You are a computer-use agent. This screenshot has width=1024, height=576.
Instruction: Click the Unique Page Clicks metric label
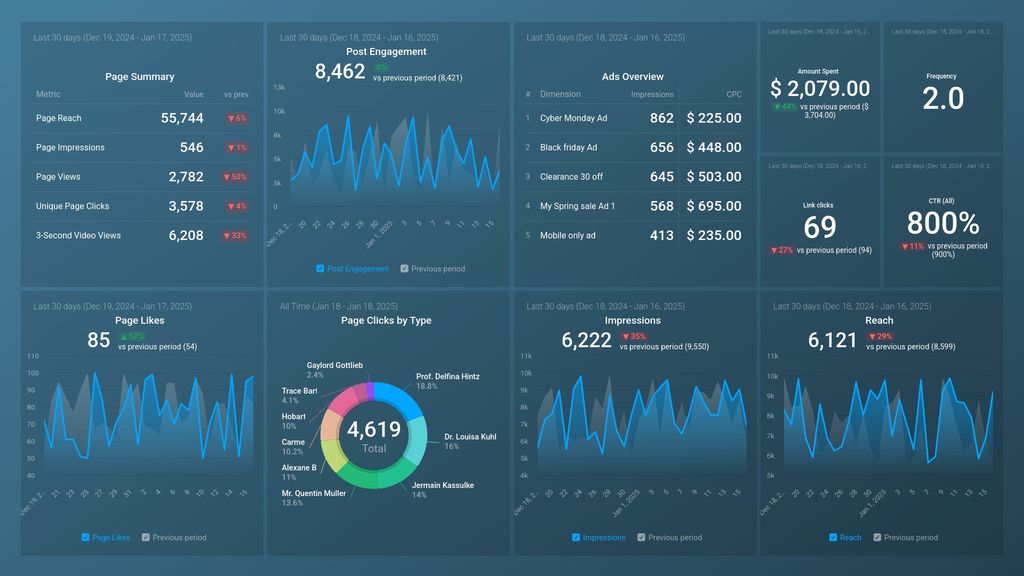(72, 206)
